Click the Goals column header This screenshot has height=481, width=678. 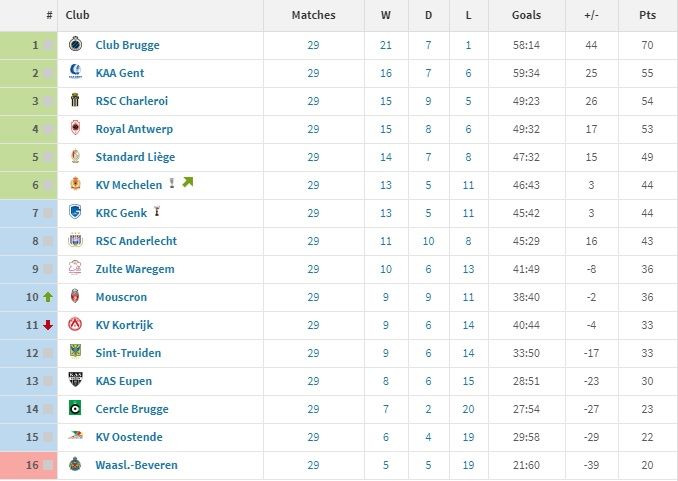coord(526,15)
